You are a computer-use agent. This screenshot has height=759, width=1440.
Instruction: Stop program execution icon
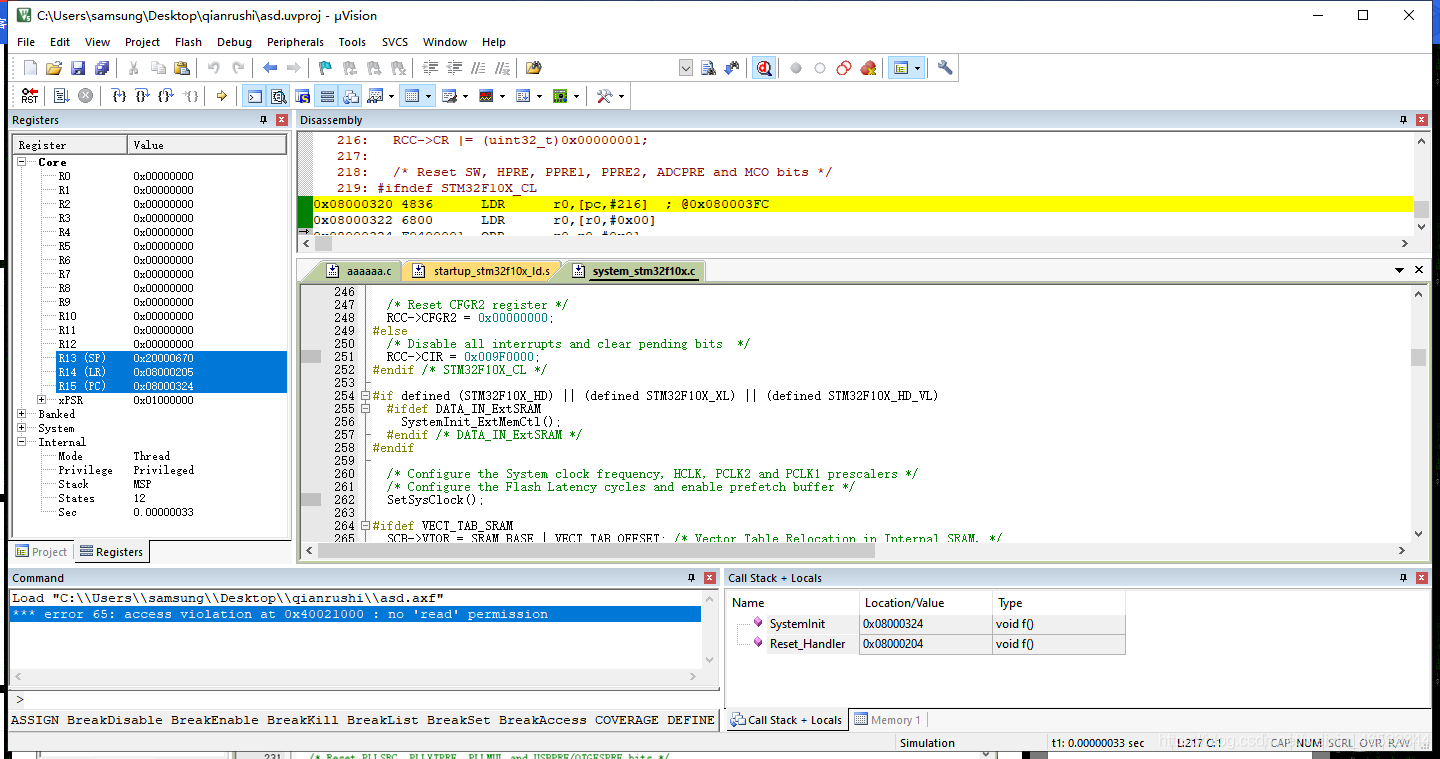pos(86,96)
